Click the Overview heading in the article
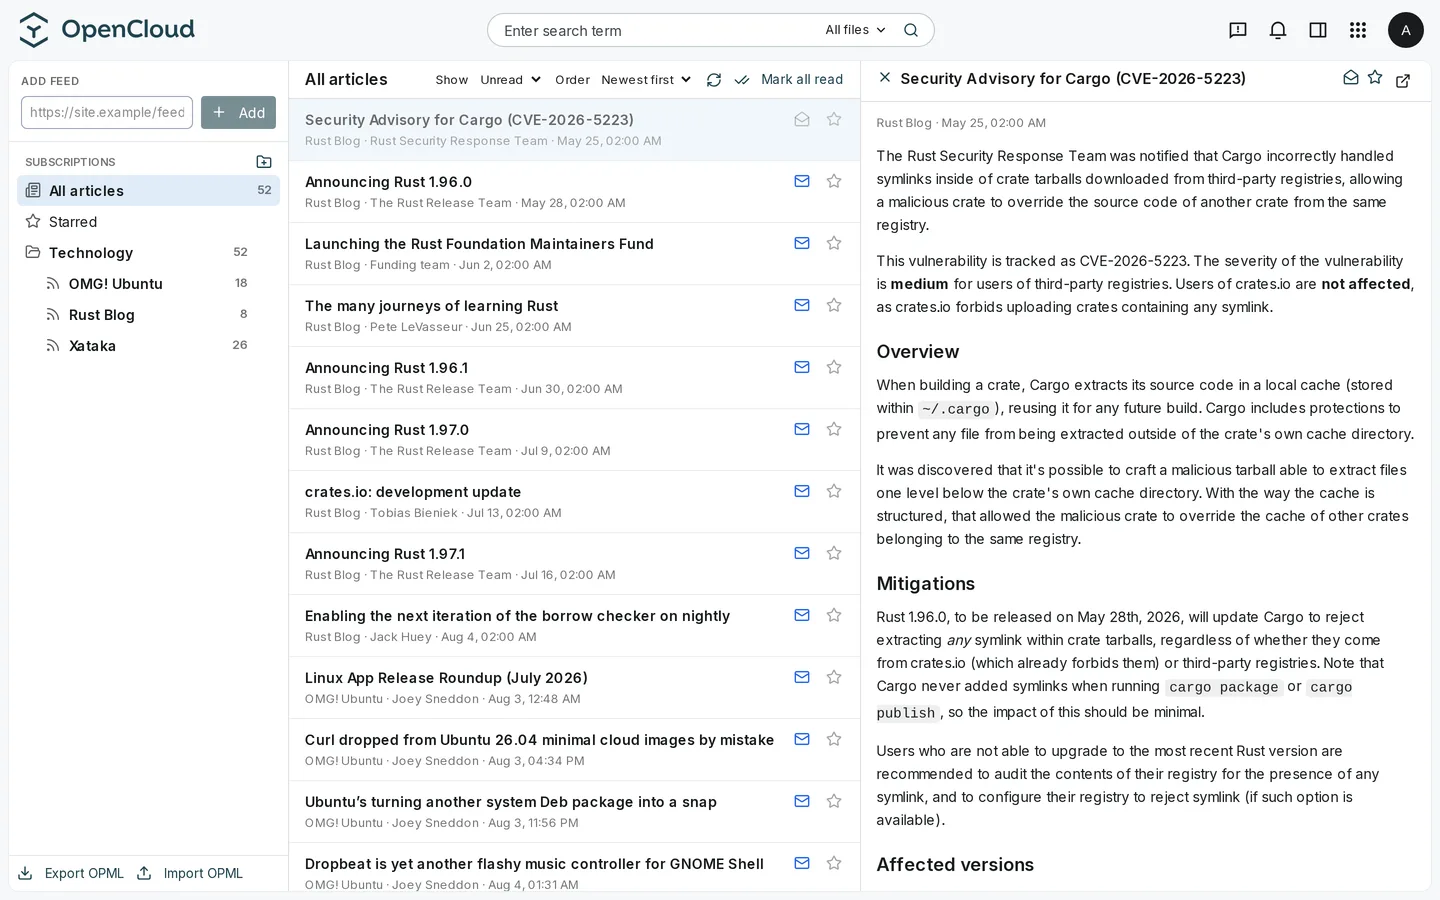The width and height of the screenshot is (1440, 900). click(x=918, y=352)
